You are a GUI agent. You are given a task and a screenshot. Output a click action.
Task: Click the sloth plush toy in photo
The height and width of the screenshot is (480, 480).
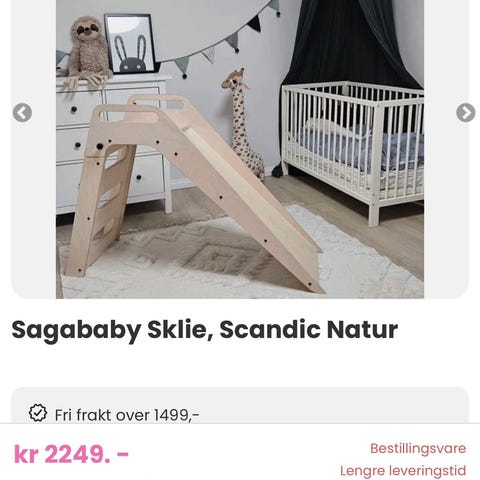click(86, 50)
